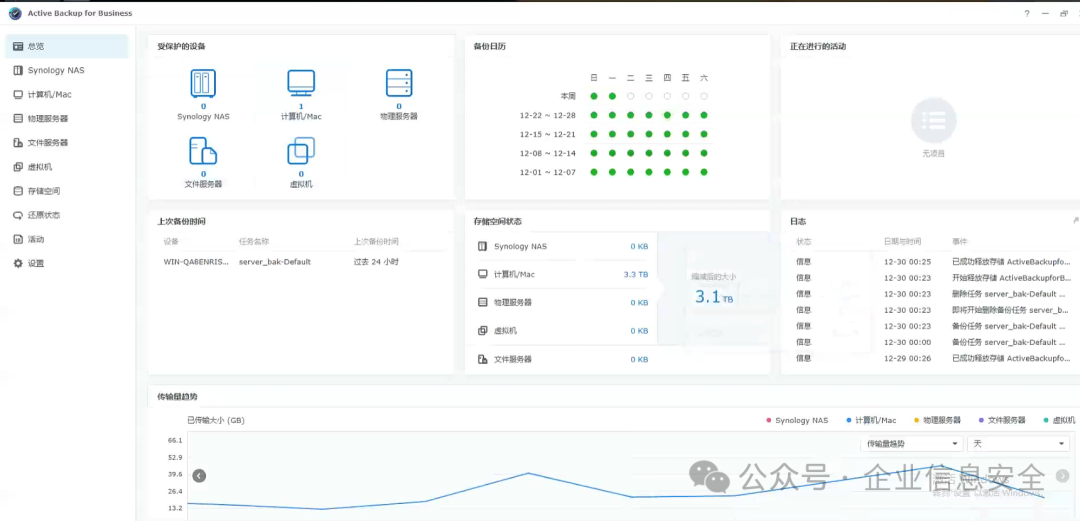Click the 0 KB value for 虚拟机

pyautogui.click(x=639, y=331)
